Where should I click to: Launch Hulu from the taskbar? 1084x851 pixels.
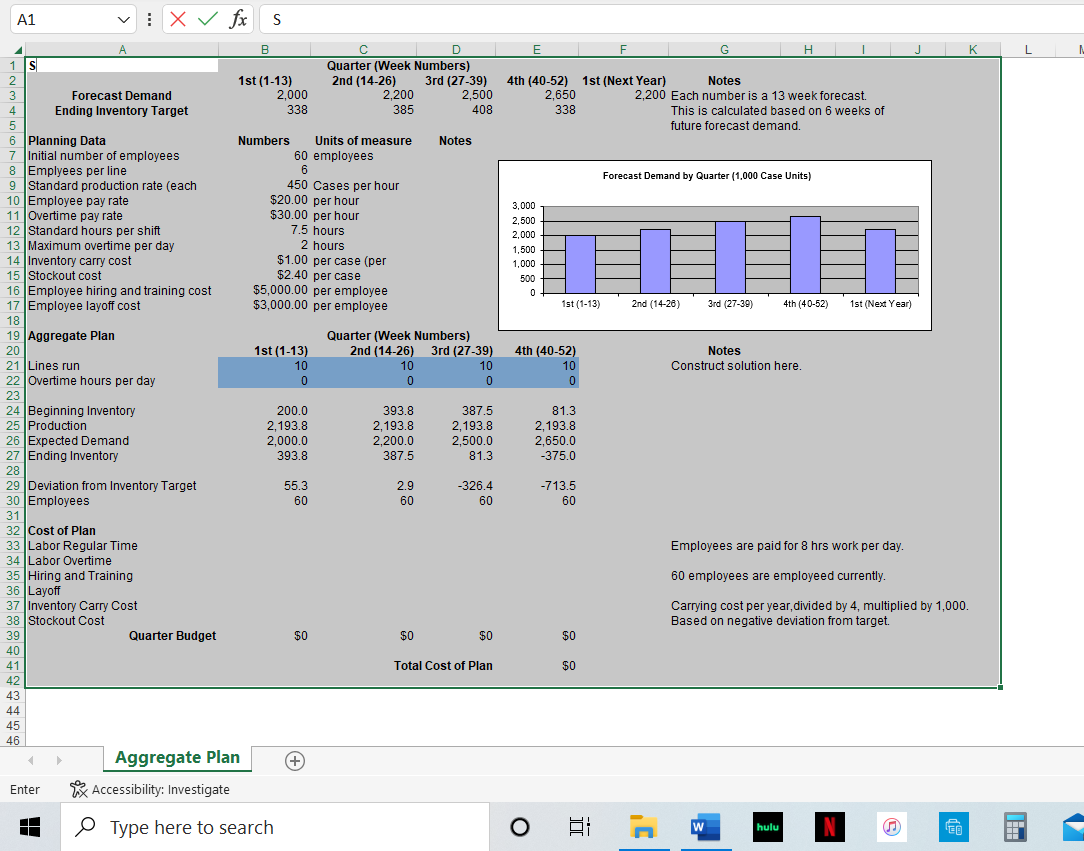(767, 827)
